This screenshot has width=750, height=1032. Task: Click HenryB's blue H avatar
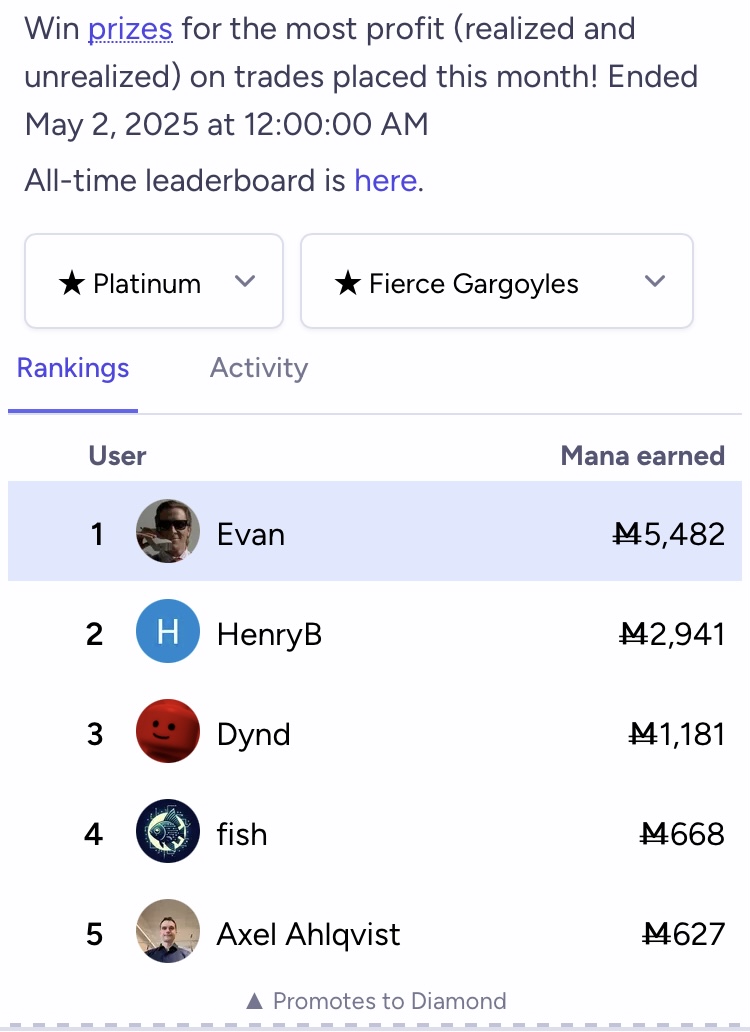coord(168,631)
